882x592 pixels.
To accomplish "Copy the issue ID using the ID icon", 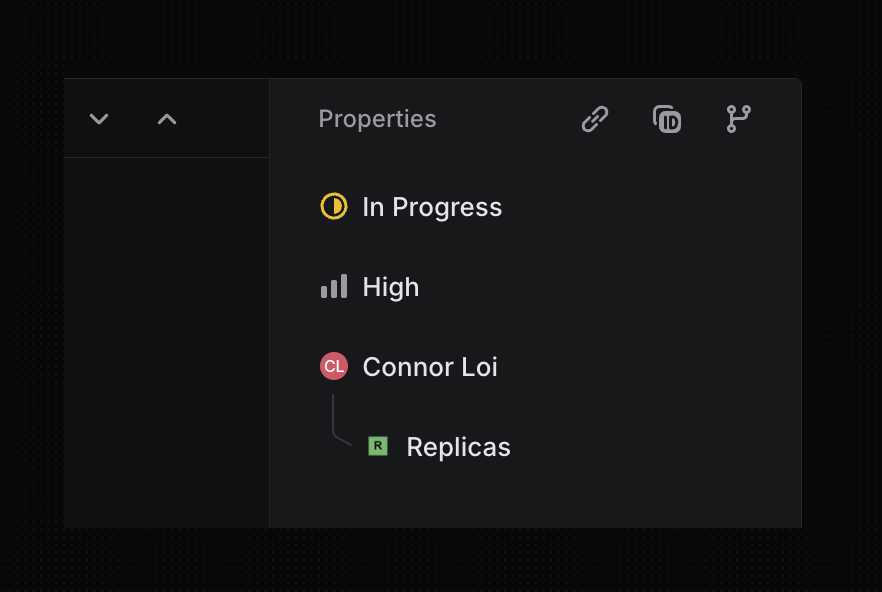I will (666, 119).
